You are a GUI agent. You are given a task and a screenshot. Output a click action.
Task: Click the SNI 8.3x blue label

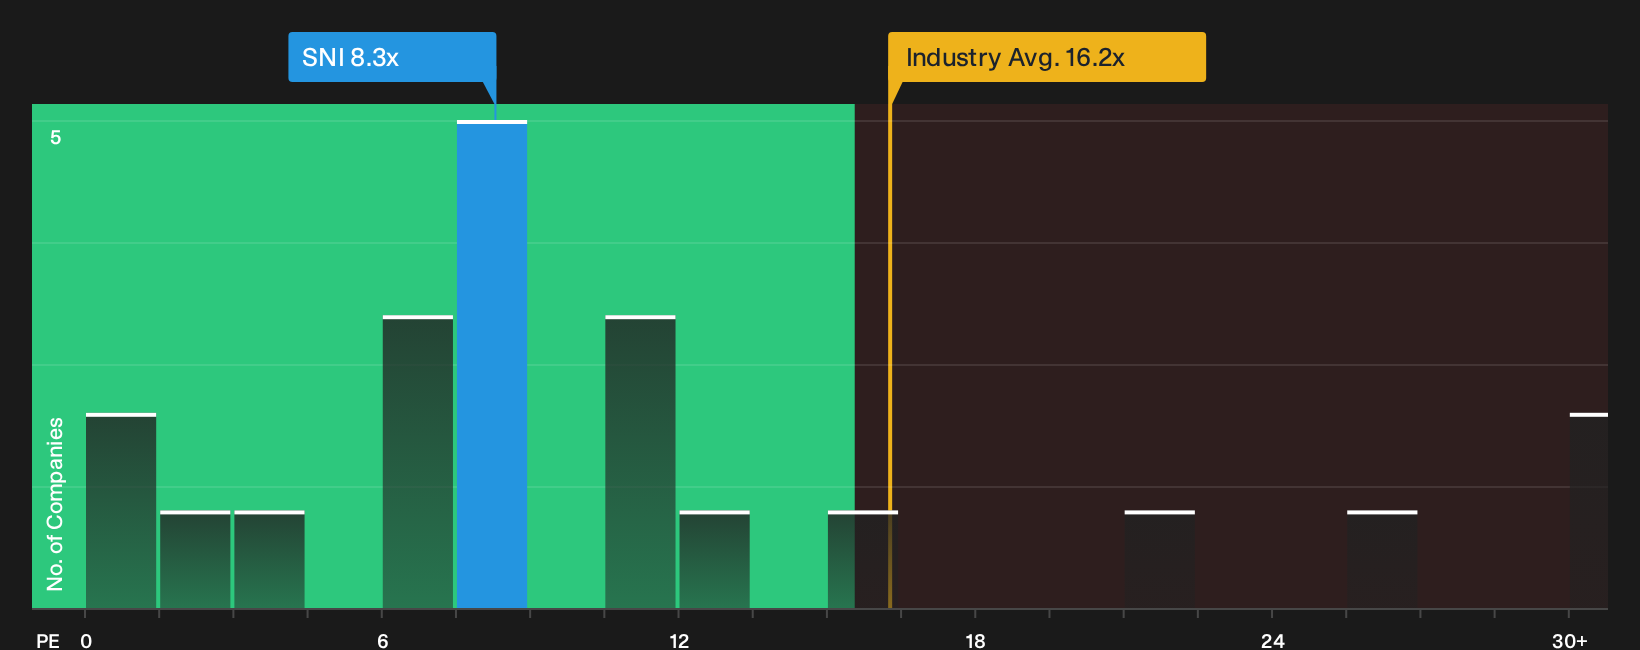[x=392, y=57]
